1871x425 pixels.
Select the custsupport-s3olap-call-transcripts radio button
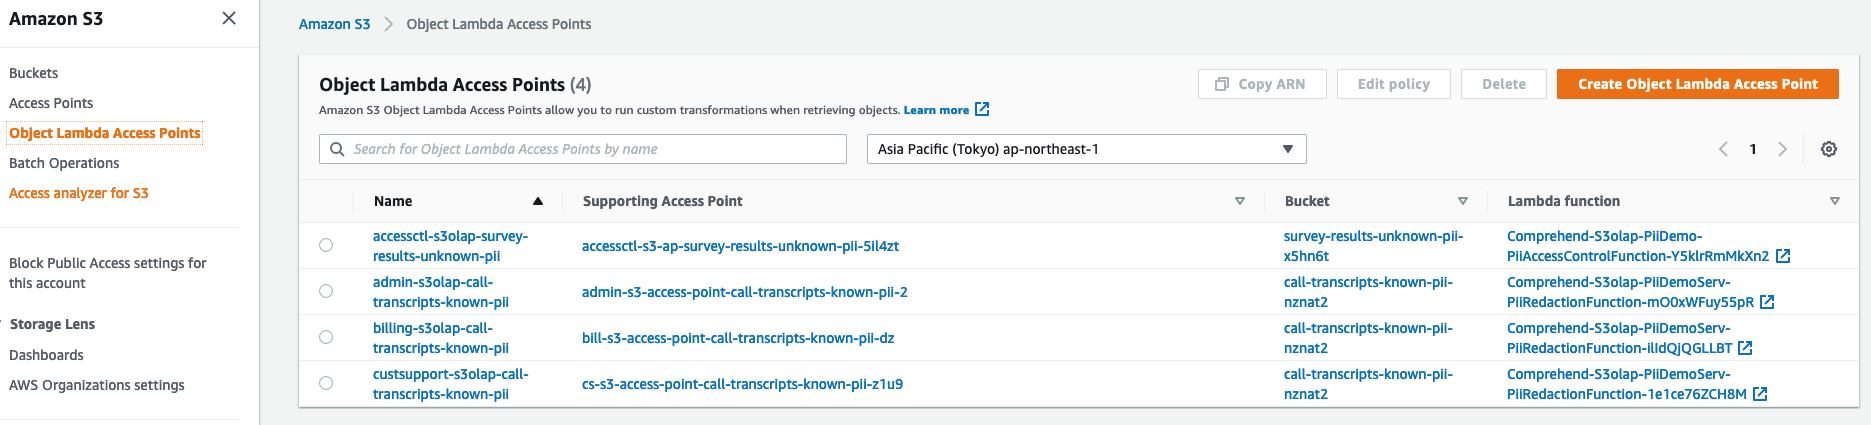(326, 383)
